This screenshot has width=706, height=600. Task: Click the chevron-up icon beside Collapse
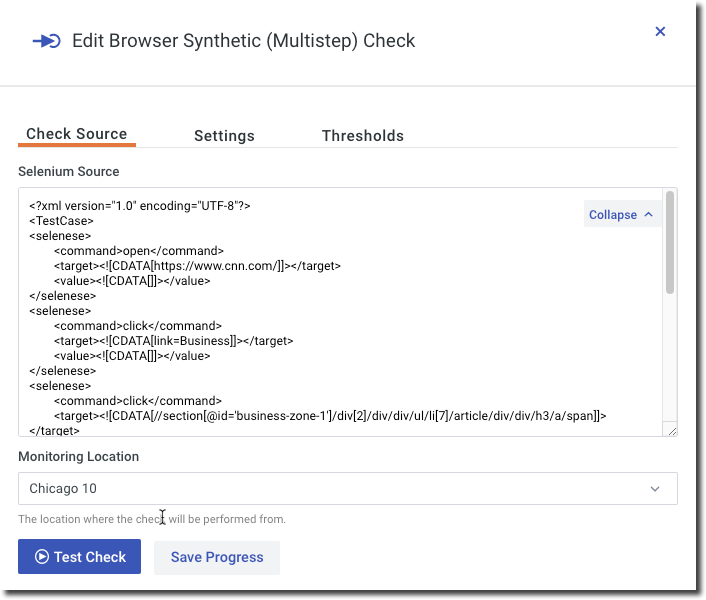click(648, 215)
